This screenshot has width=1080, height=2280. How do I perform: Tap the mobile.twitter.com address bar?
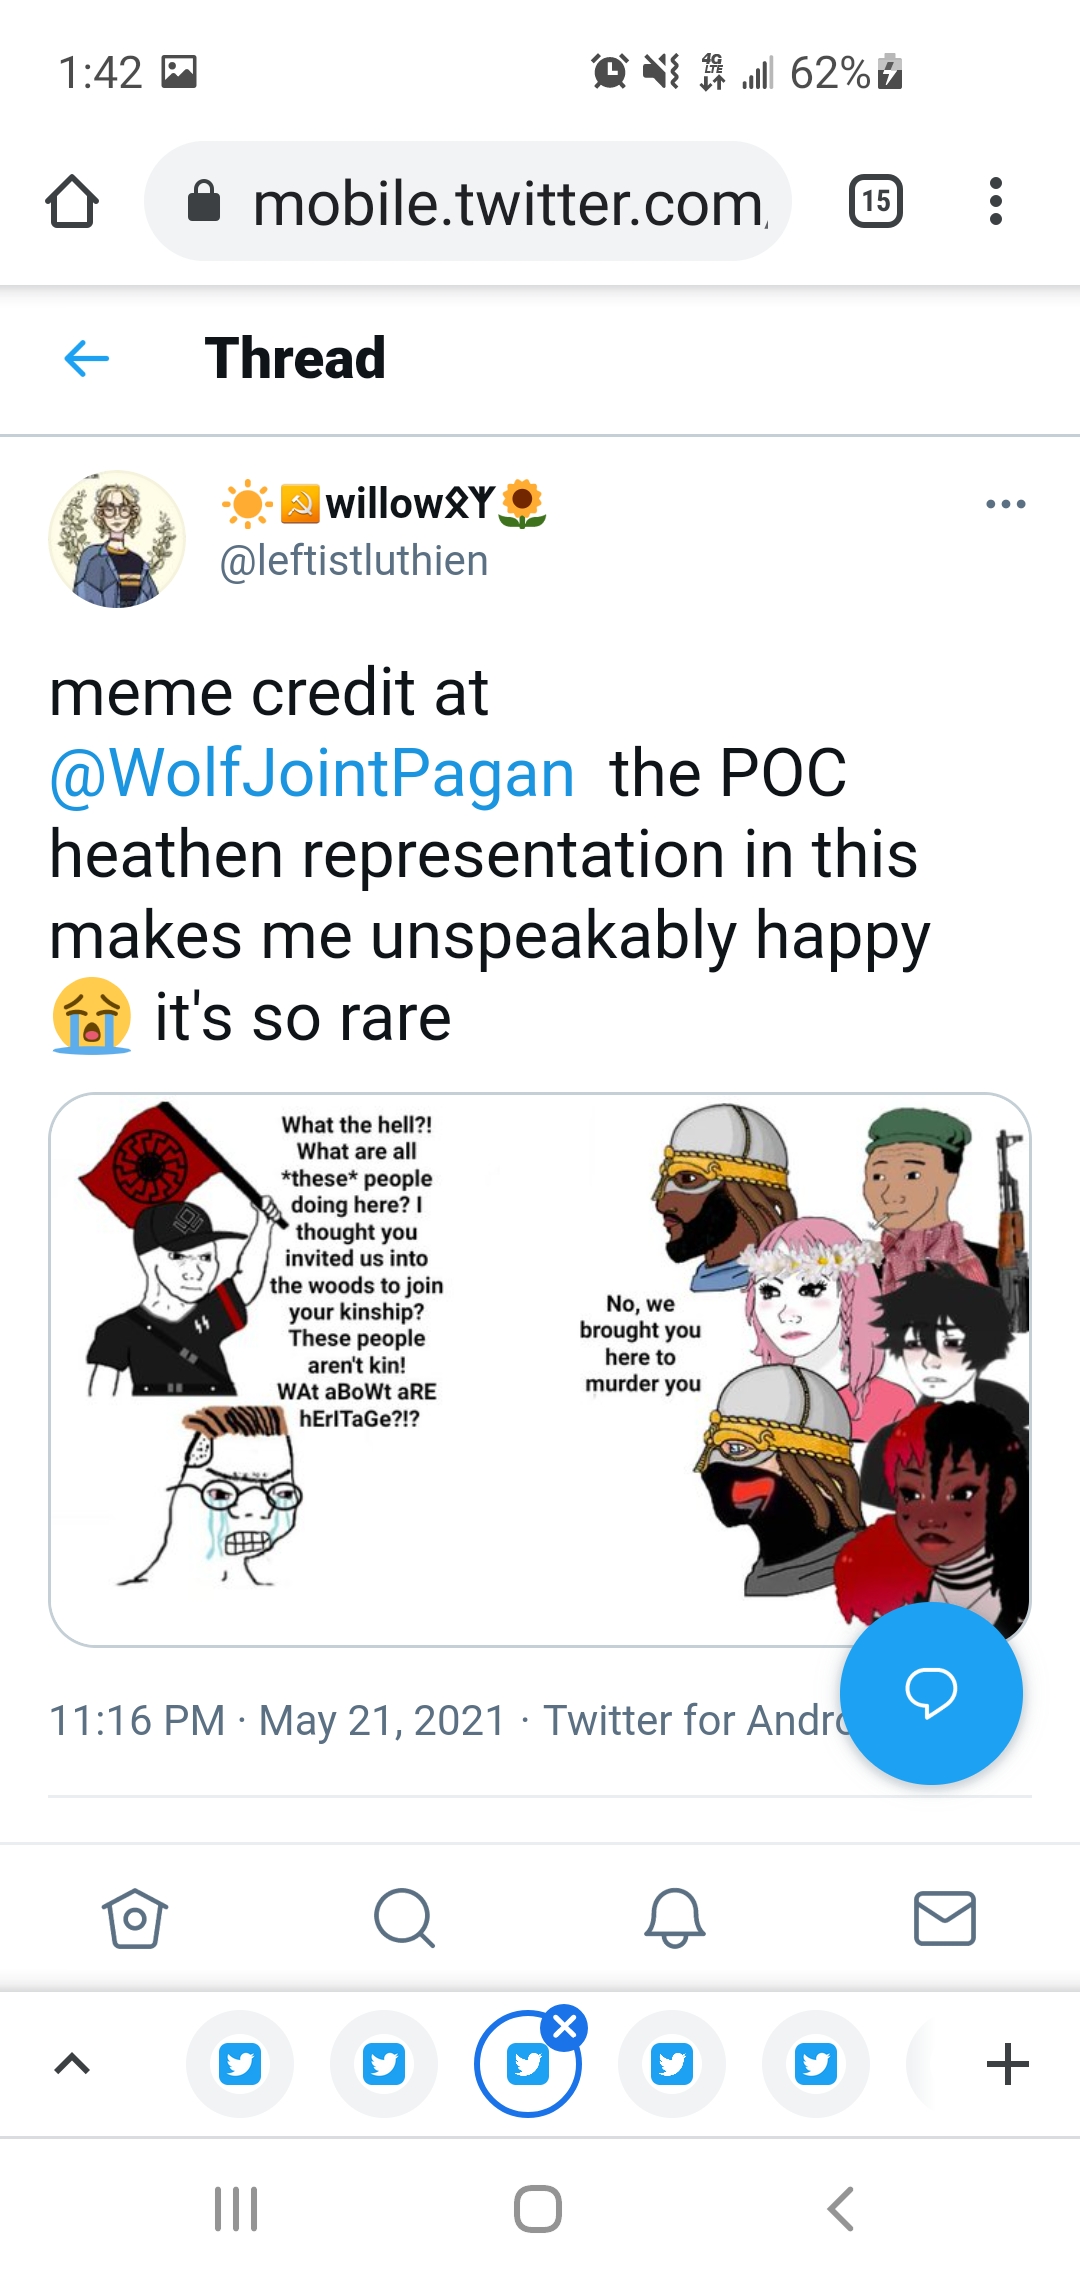click(x=468, y=201)
